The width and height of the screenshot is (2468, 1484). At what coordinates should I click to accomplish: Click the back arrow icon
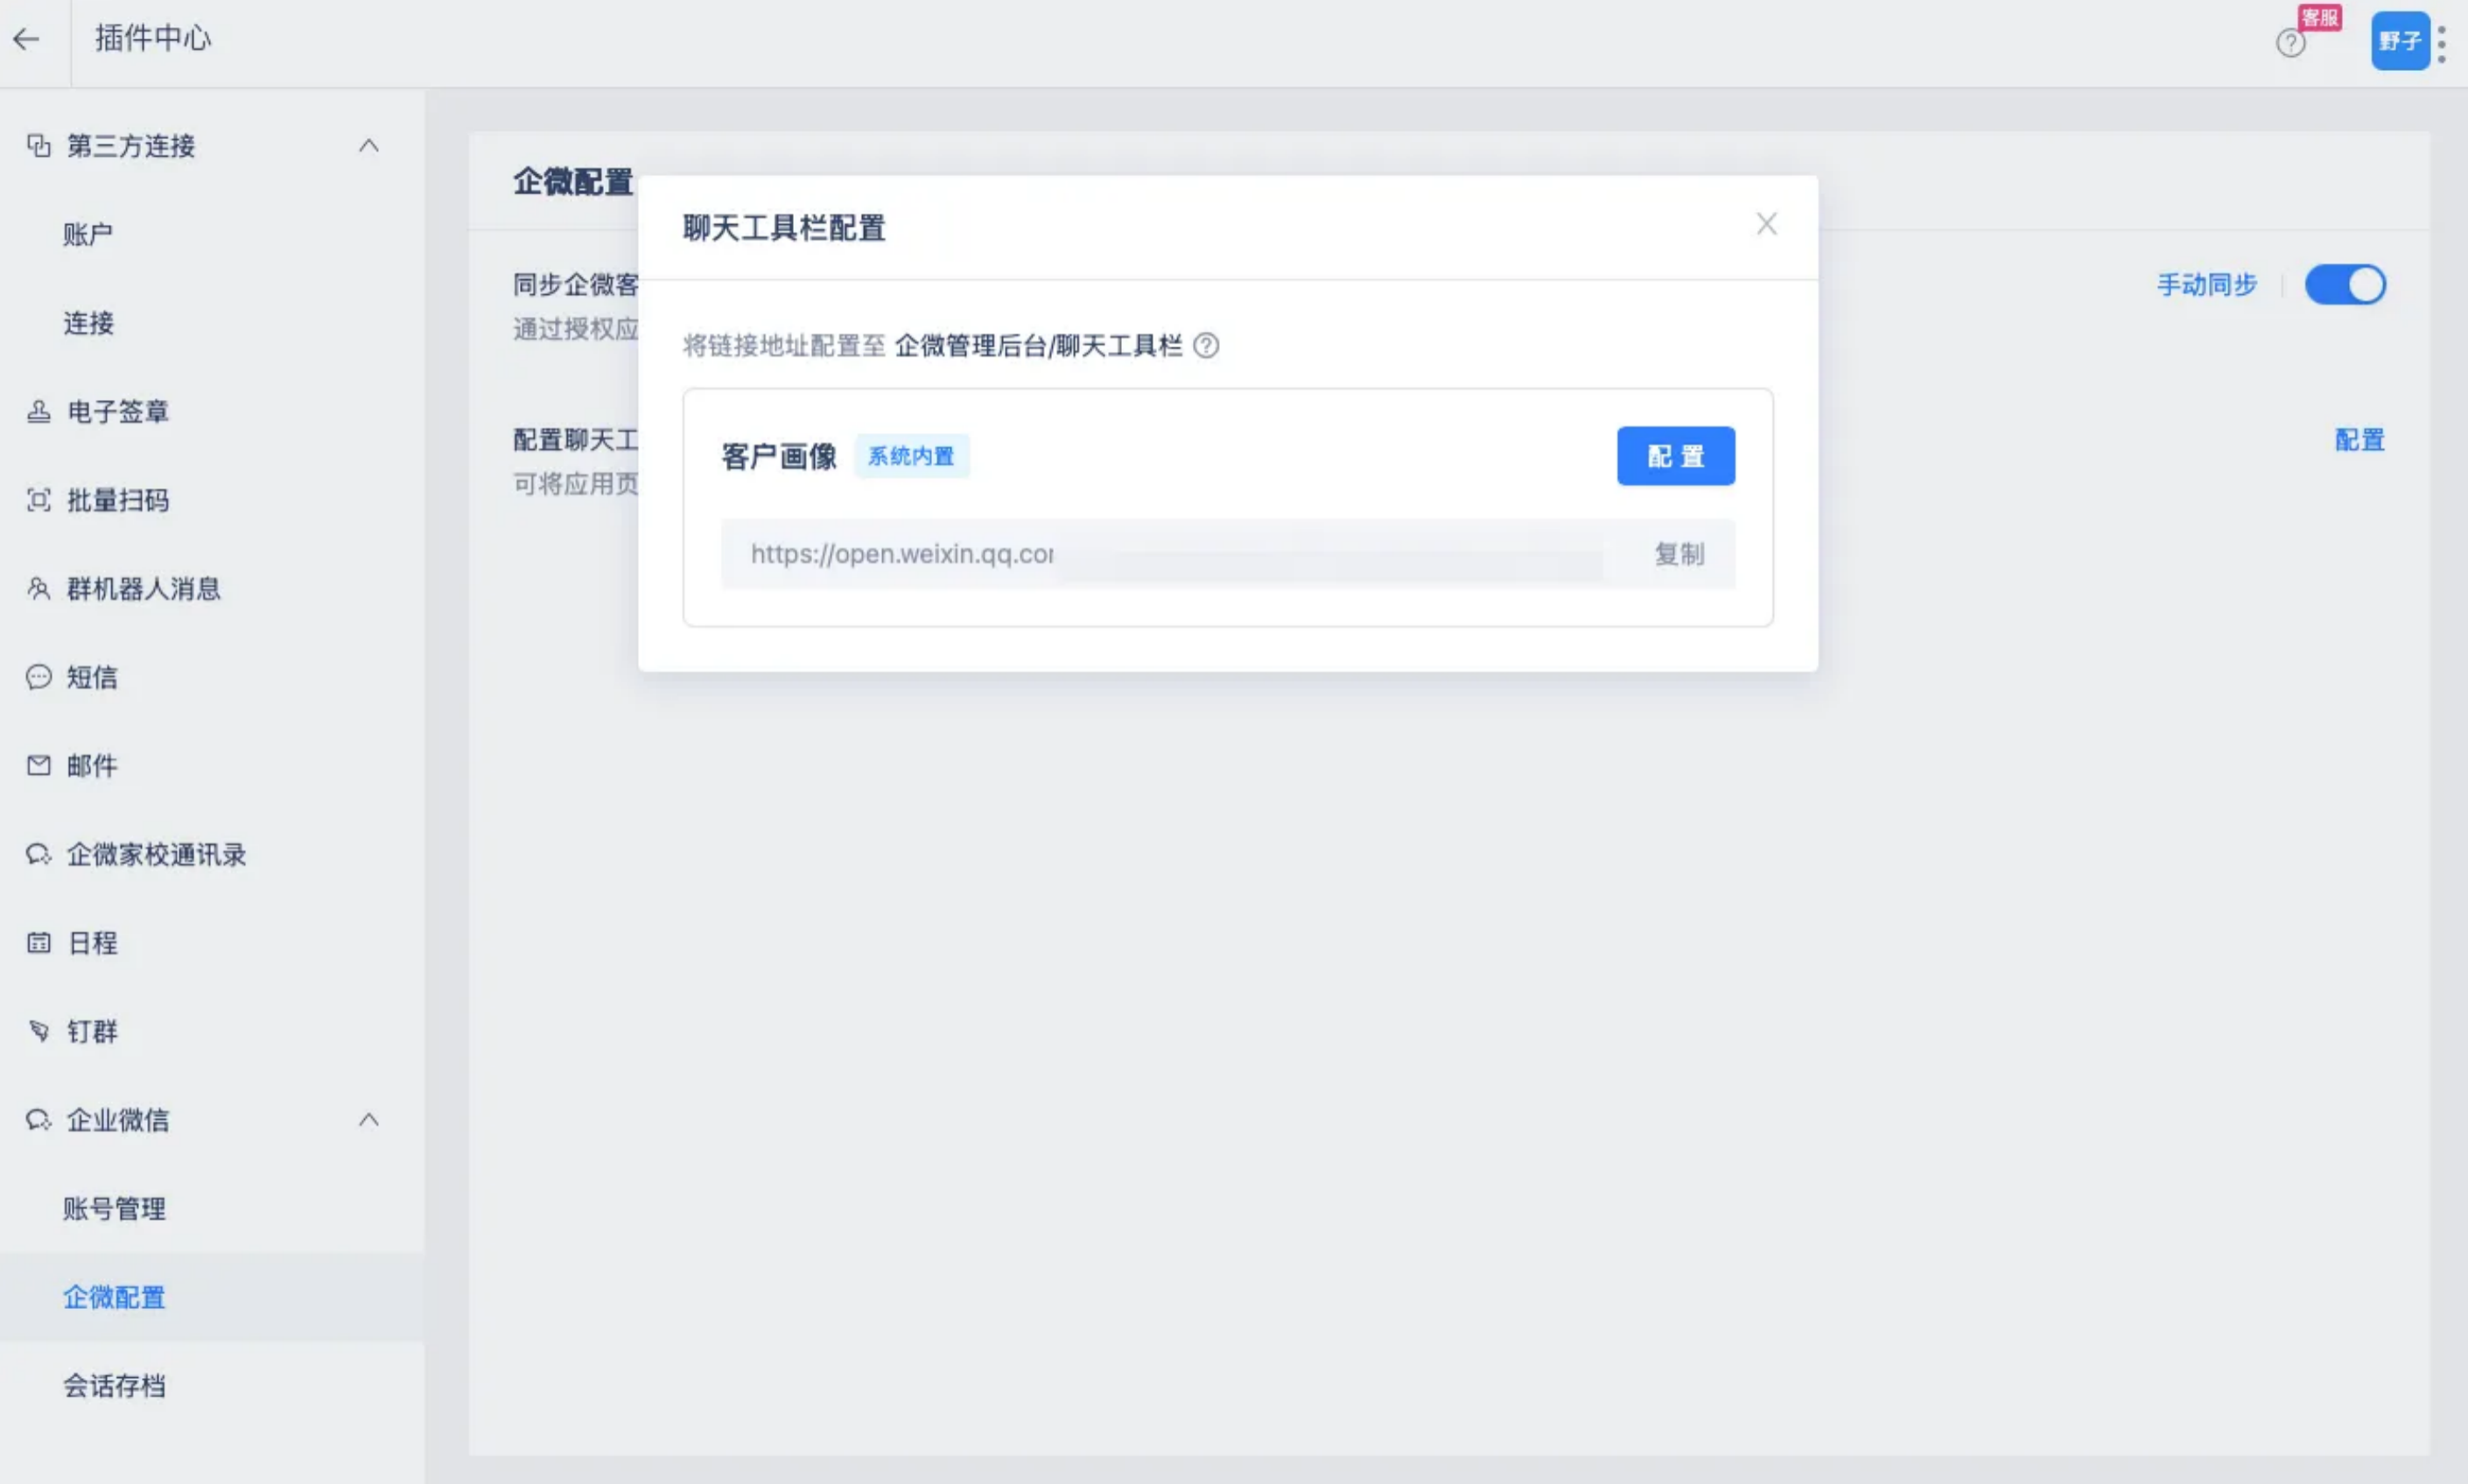click(27, 39)
